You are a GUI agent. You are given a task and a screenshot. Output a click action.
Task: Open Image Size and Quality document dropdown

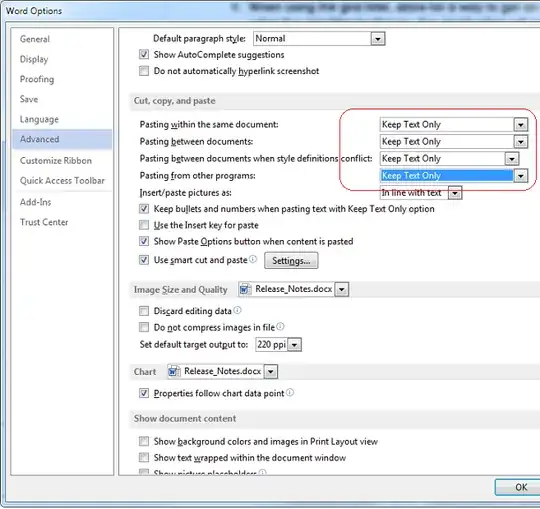tap(342, 289)
